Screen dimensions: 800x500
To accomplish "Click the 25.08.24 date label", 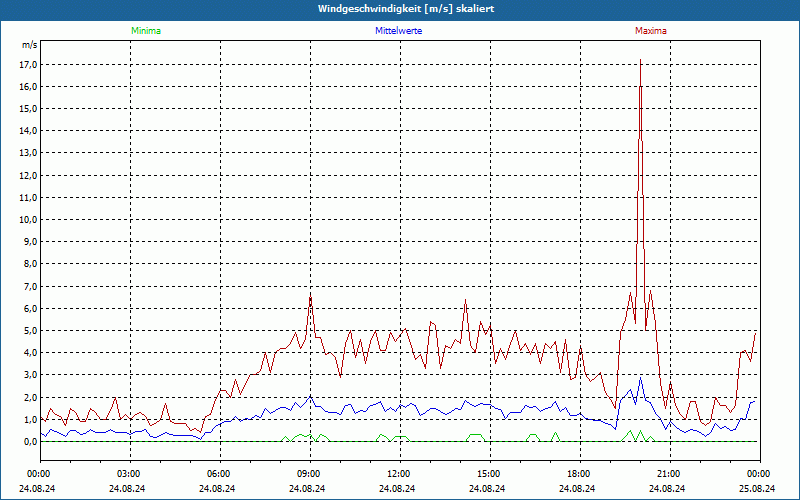I will (757, 488).
